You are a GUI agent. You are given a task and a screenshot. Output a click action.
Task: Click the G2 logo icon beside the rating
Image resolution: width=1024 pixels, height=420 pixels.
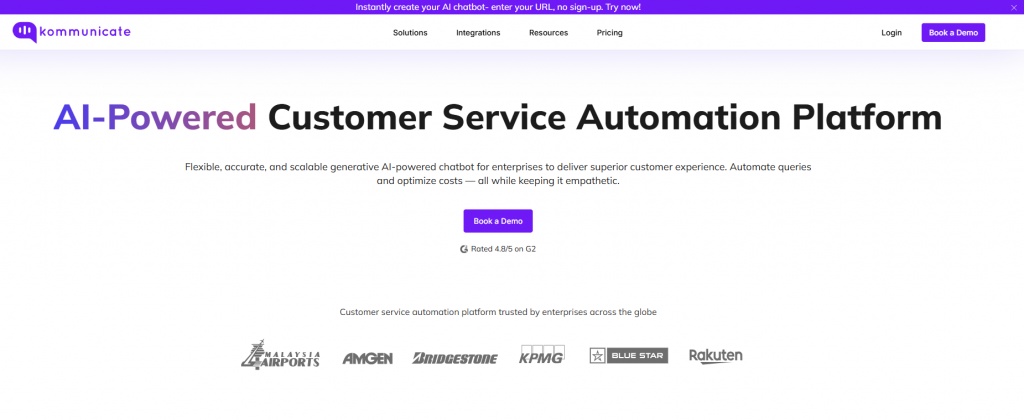point(464,249)
